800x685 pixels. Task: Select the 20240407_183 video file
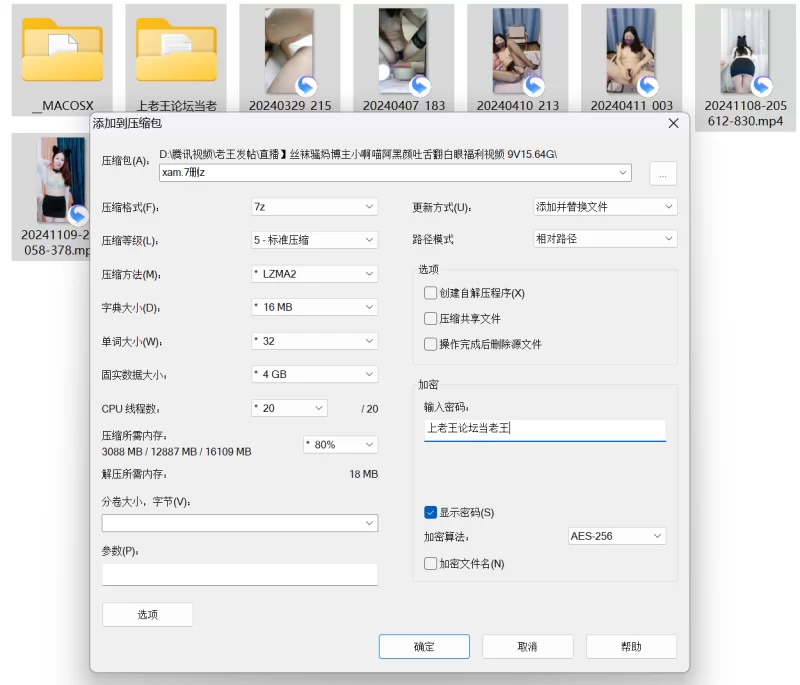(x=404, y=52)
